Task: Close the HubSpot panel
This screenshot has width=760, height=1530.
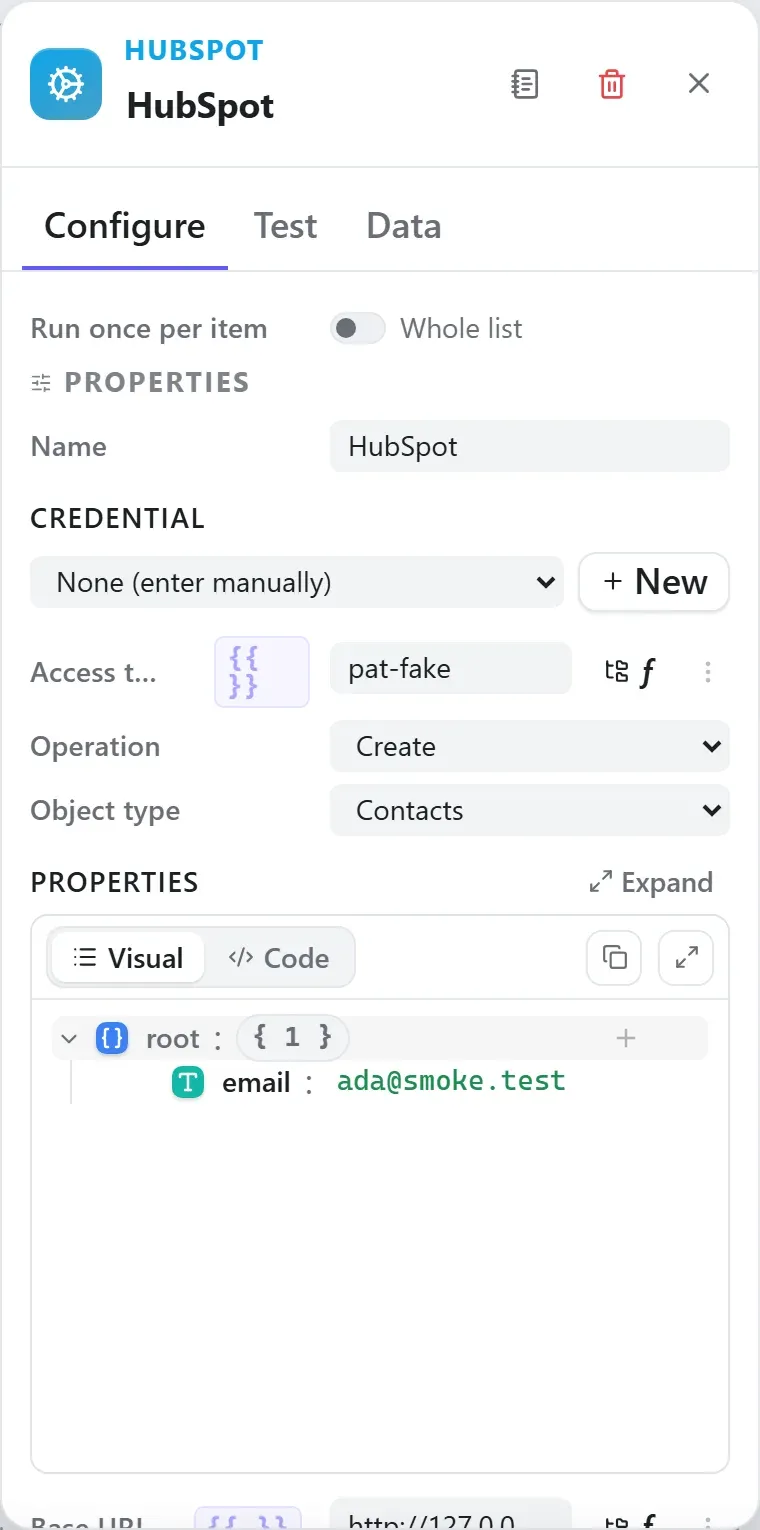Action: pyautogui.click(x=699, y=84)
